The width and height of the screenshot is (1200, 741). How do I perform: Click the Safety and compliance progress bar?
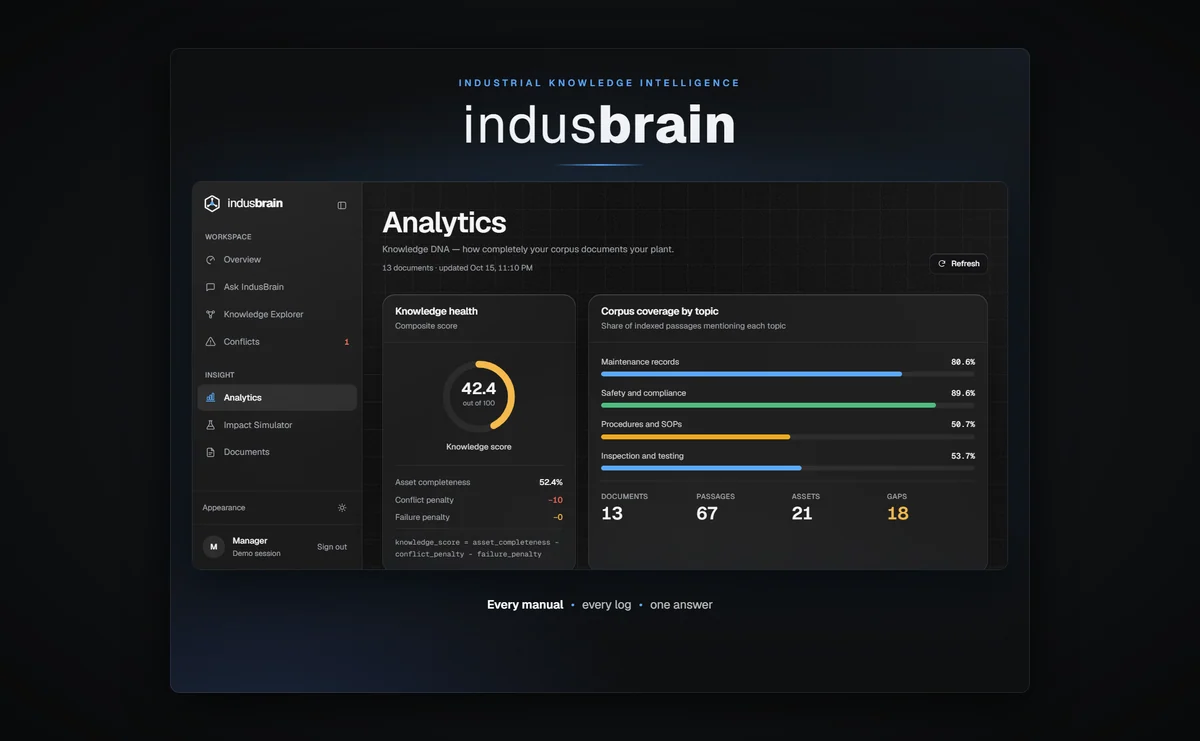coord(787,405)
